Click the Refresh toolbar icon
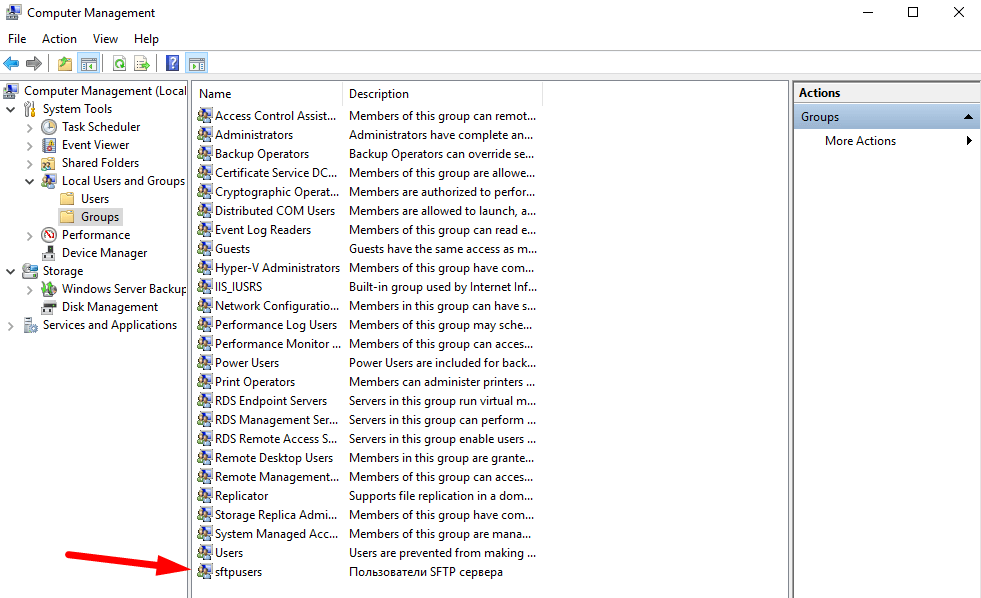The height and width of the screenshot is (598, 981). 119,63
